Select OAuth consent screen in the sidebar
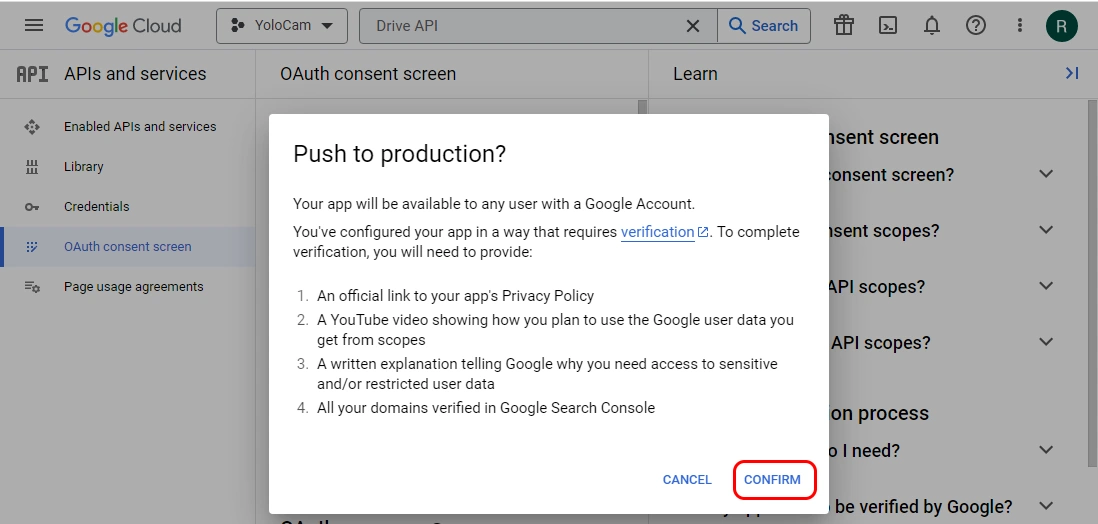 [x=127, y=247]
